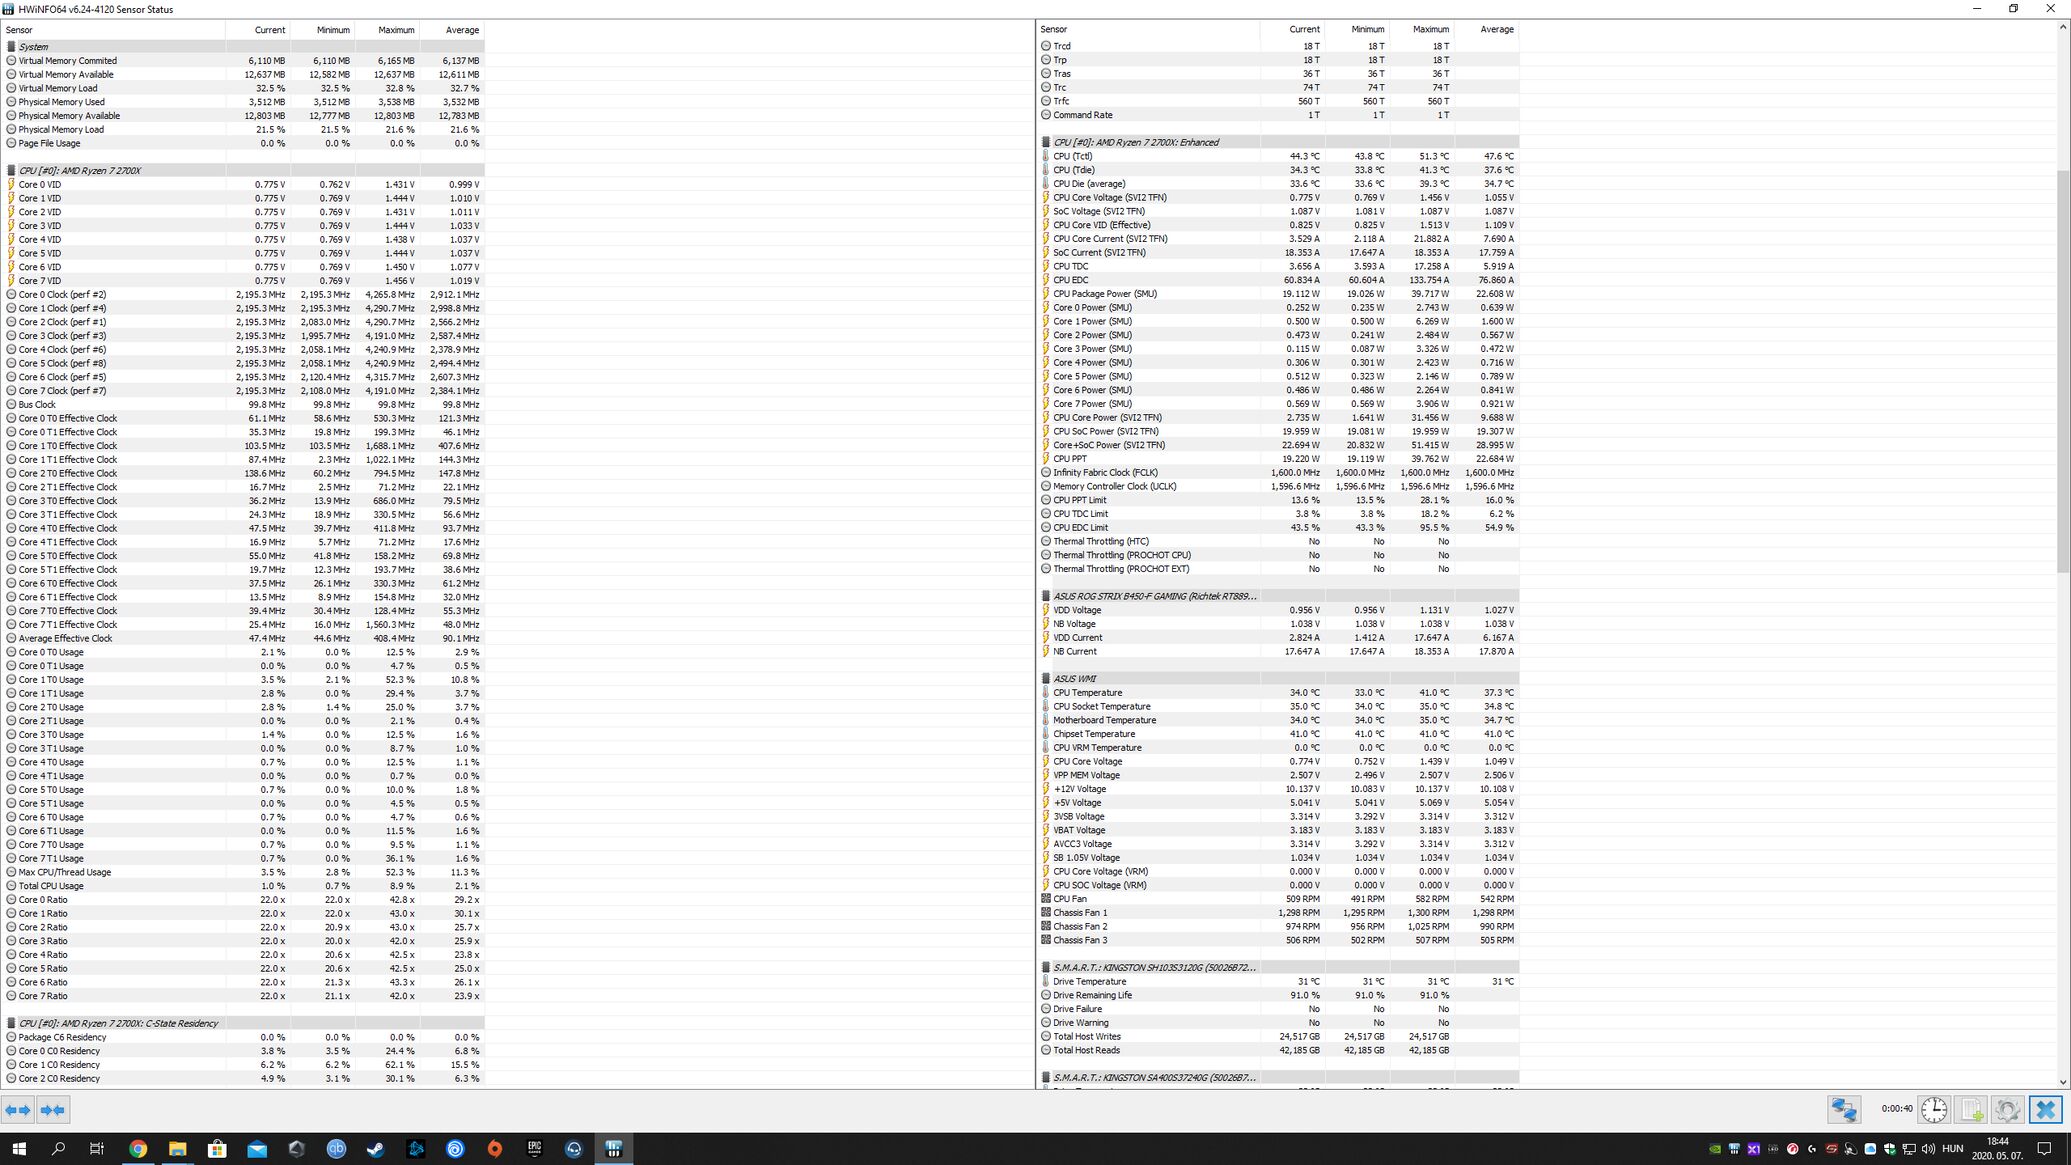Screen dimensions: 2071x1165
Task: Select the System section header
Action: point(33,47)
